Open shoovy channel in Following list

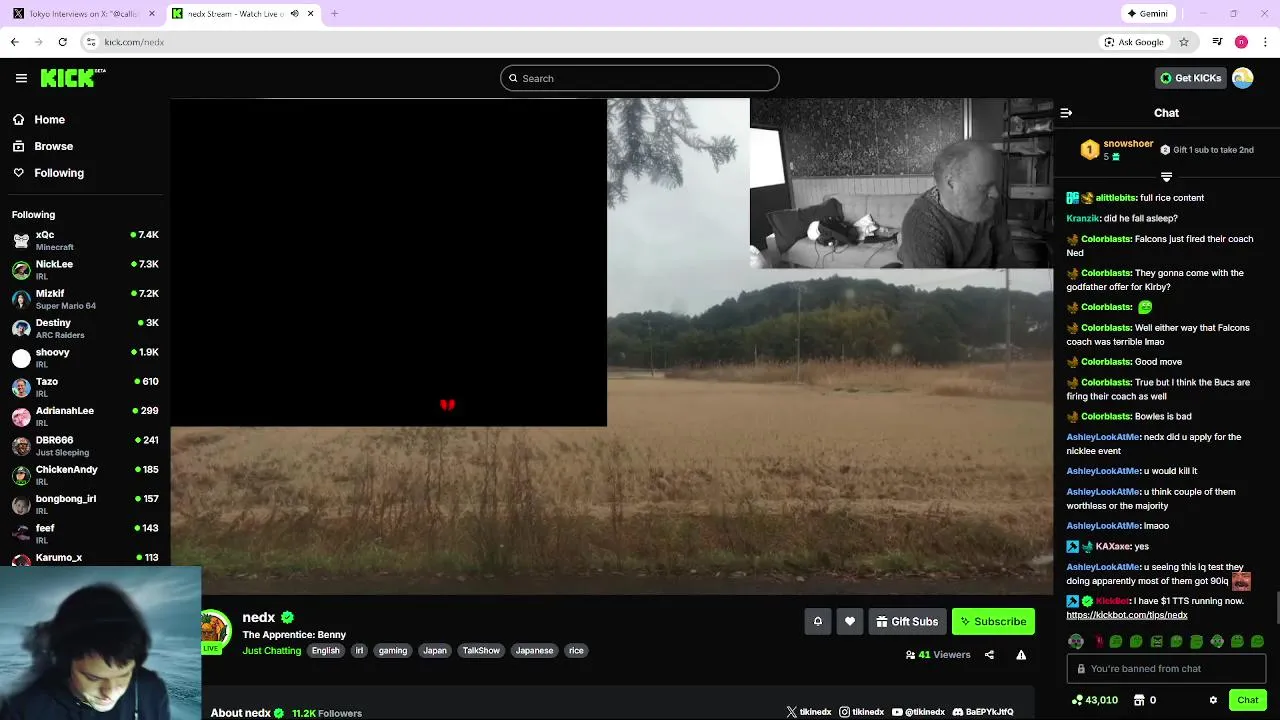pyautogui.click(x=86, y=358)
